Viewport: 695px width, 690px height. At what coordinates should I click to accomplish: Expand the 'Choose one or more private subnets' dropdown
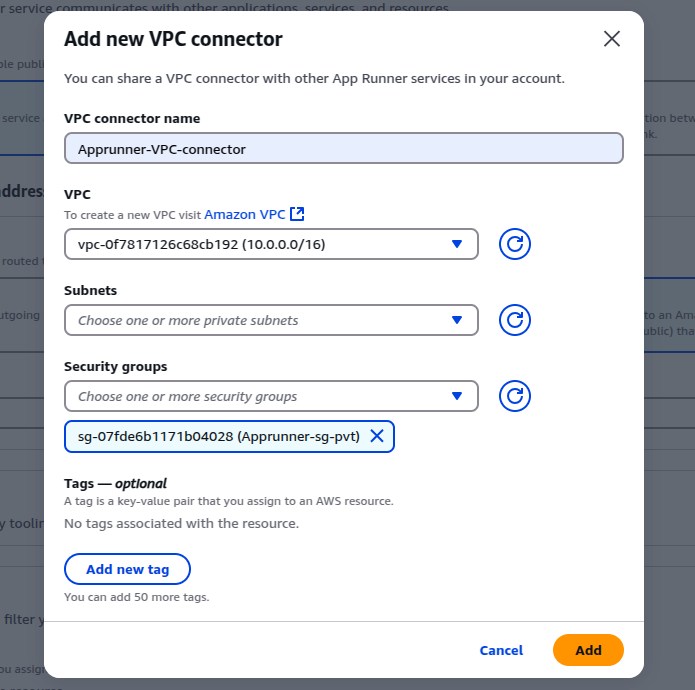260,320
